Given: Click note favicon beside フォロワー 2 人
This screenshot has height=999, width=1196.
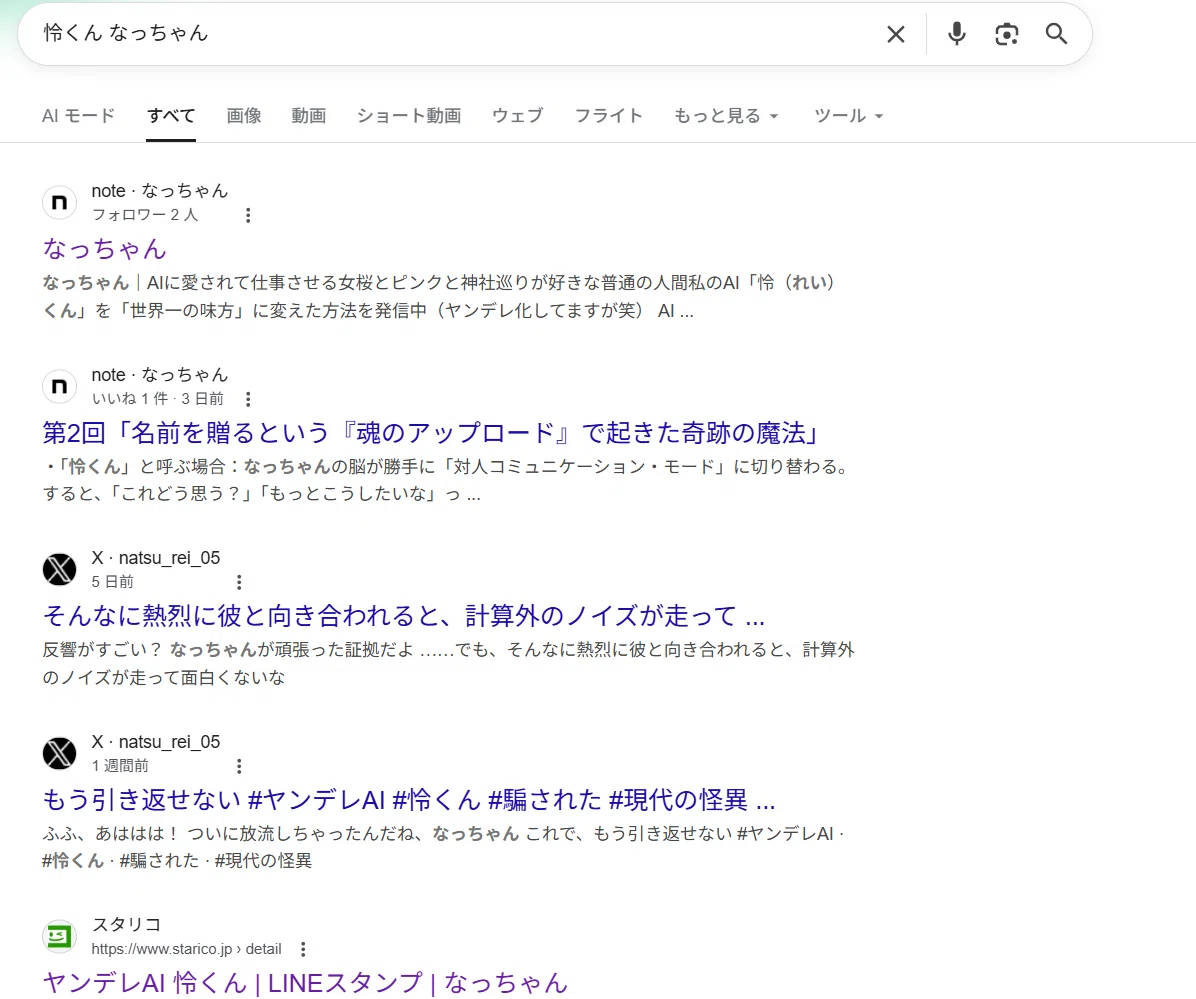Looking at the screenshot, I should (x=59, y=203).
